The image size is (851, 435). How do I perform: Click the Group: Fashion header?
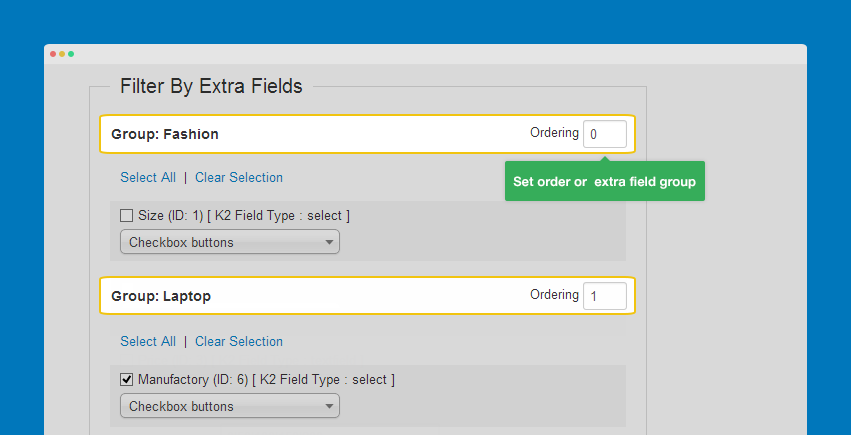pos(367,134)
